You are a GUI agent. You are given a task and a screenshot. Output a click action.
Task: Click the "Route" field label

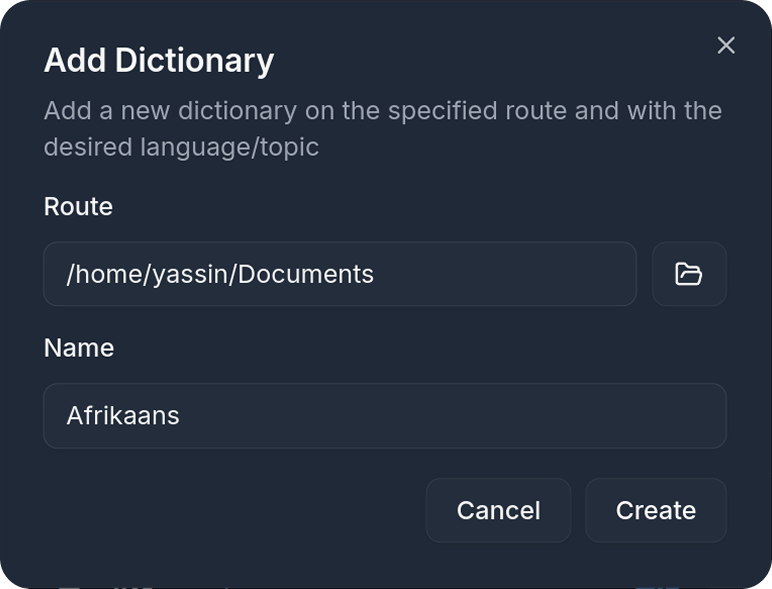pyautogui.click(x=78, y=206)
